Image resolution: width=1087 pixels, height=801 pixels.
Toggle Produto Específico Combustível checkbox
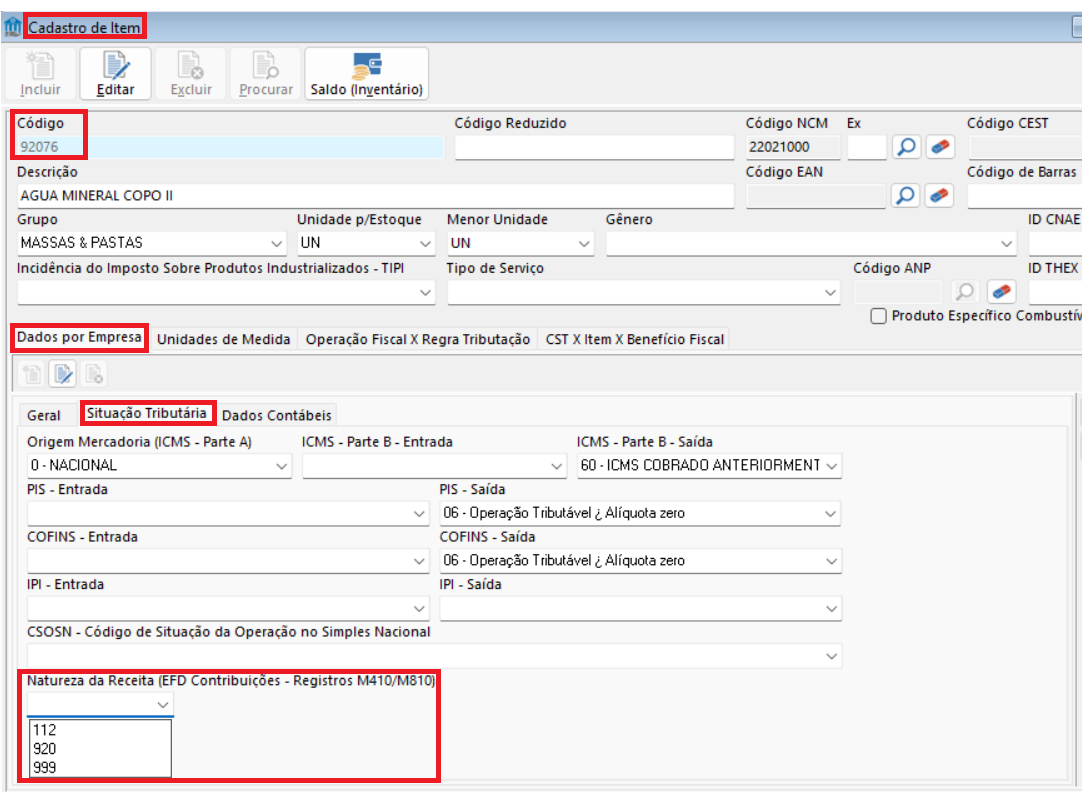pos(878,316)
